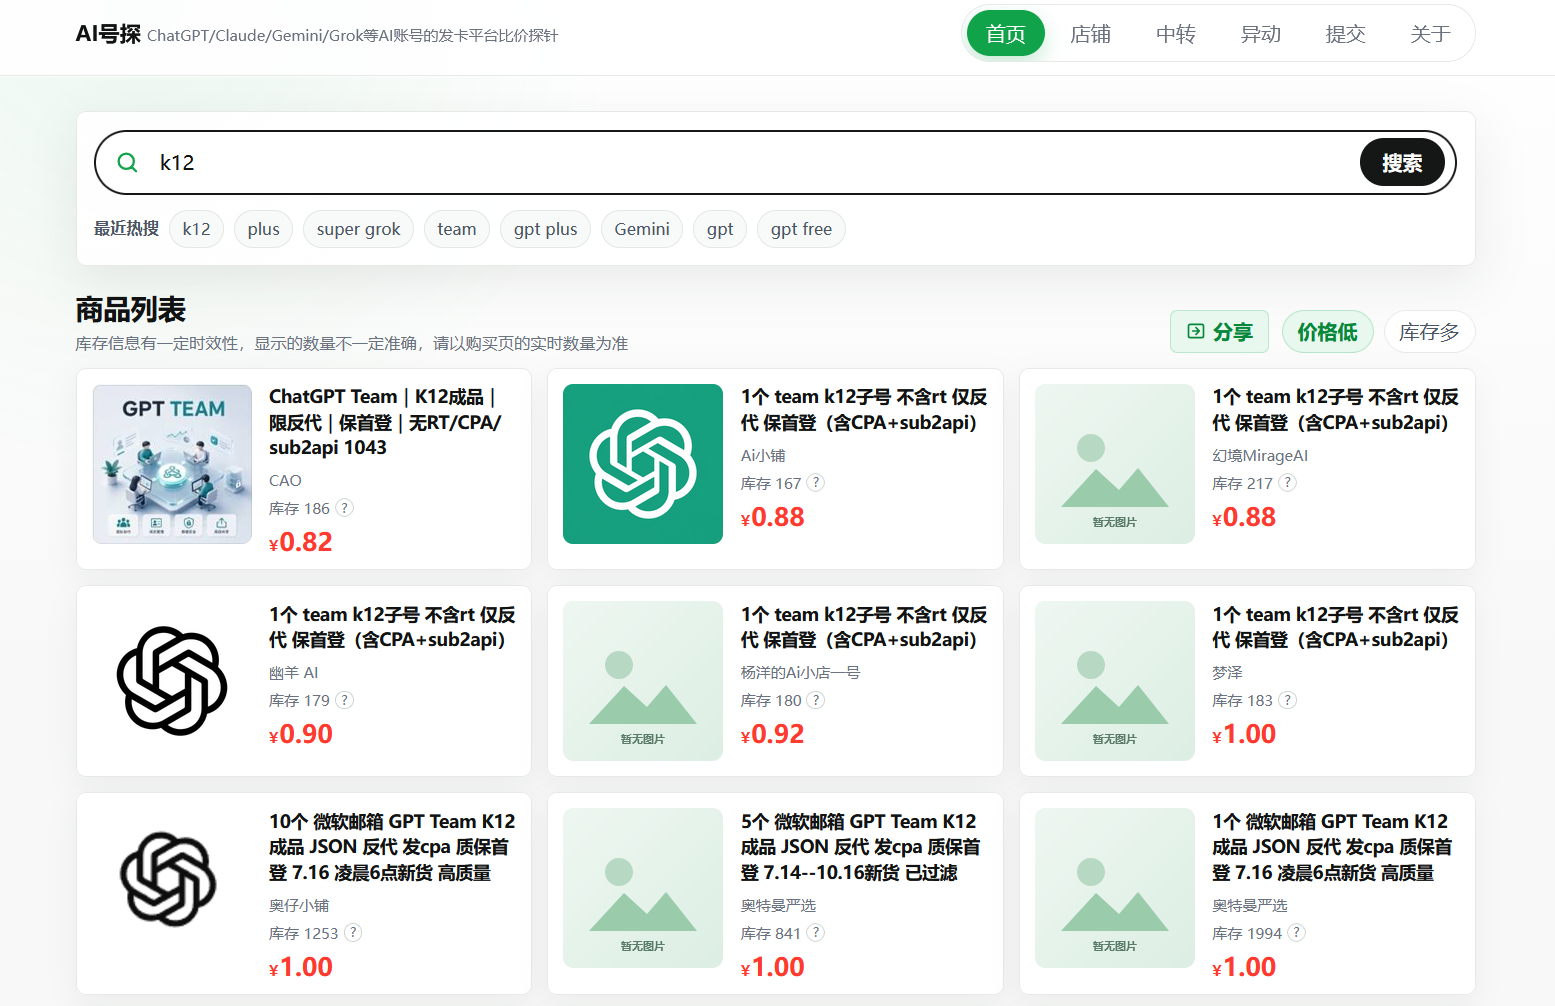Share the list with 分享 button
The width and height of the screenshot is (1555, 1006).
(1219, 332)
